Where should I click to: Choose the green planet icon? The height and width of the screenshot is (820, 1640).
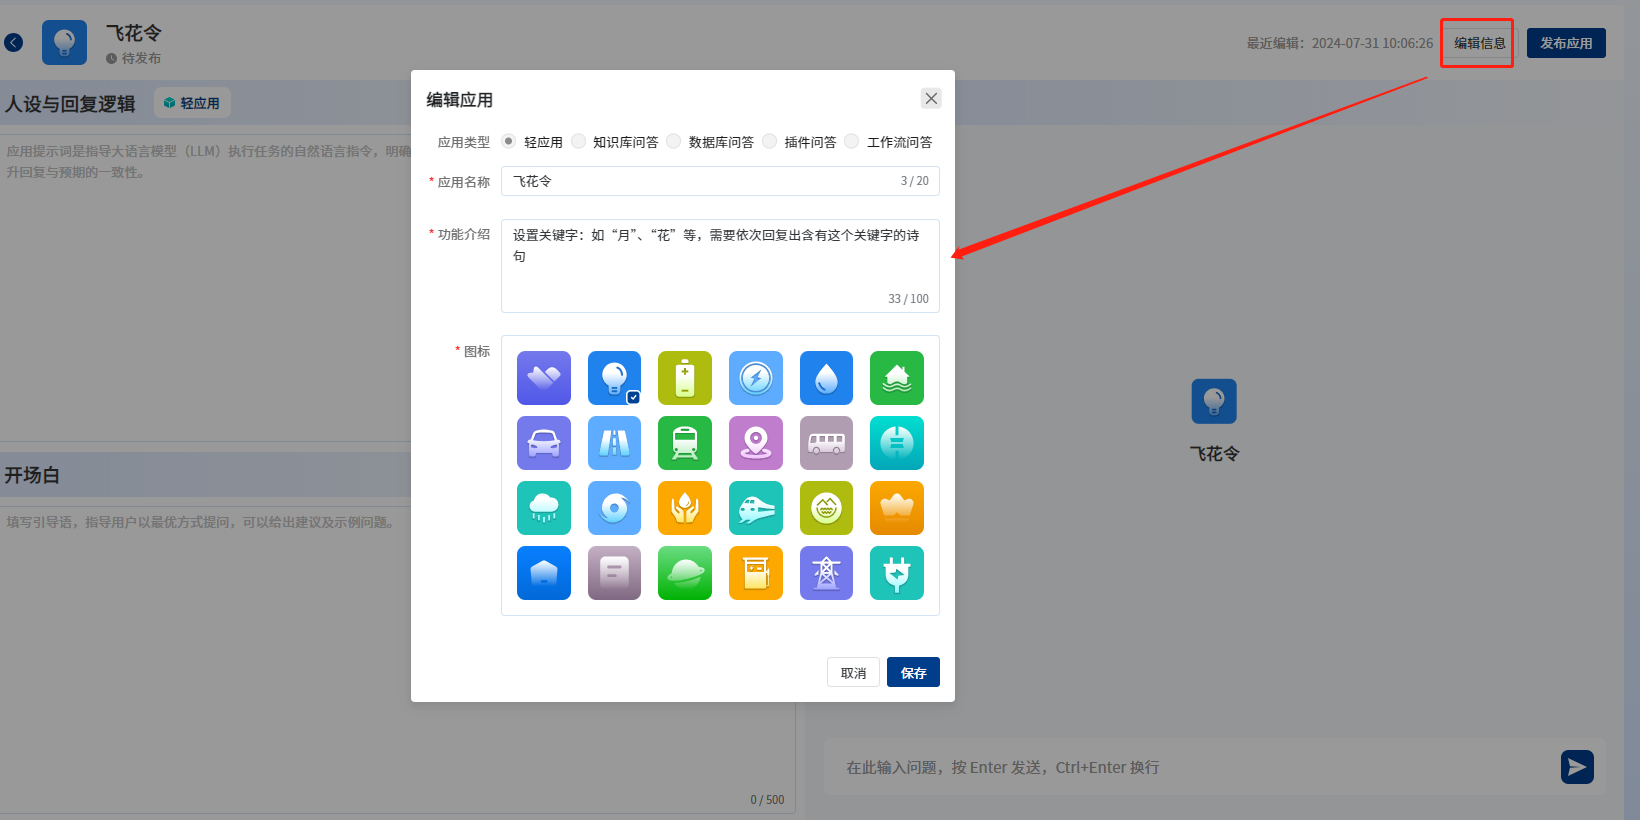point(685,573)
